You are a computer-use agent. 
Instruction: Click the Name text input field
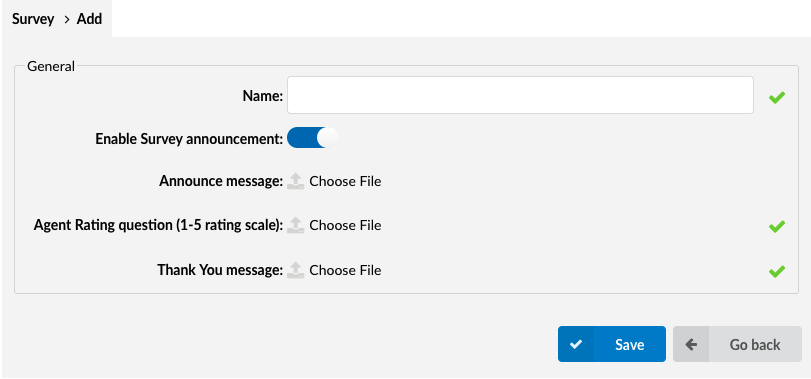click(520, 95)
